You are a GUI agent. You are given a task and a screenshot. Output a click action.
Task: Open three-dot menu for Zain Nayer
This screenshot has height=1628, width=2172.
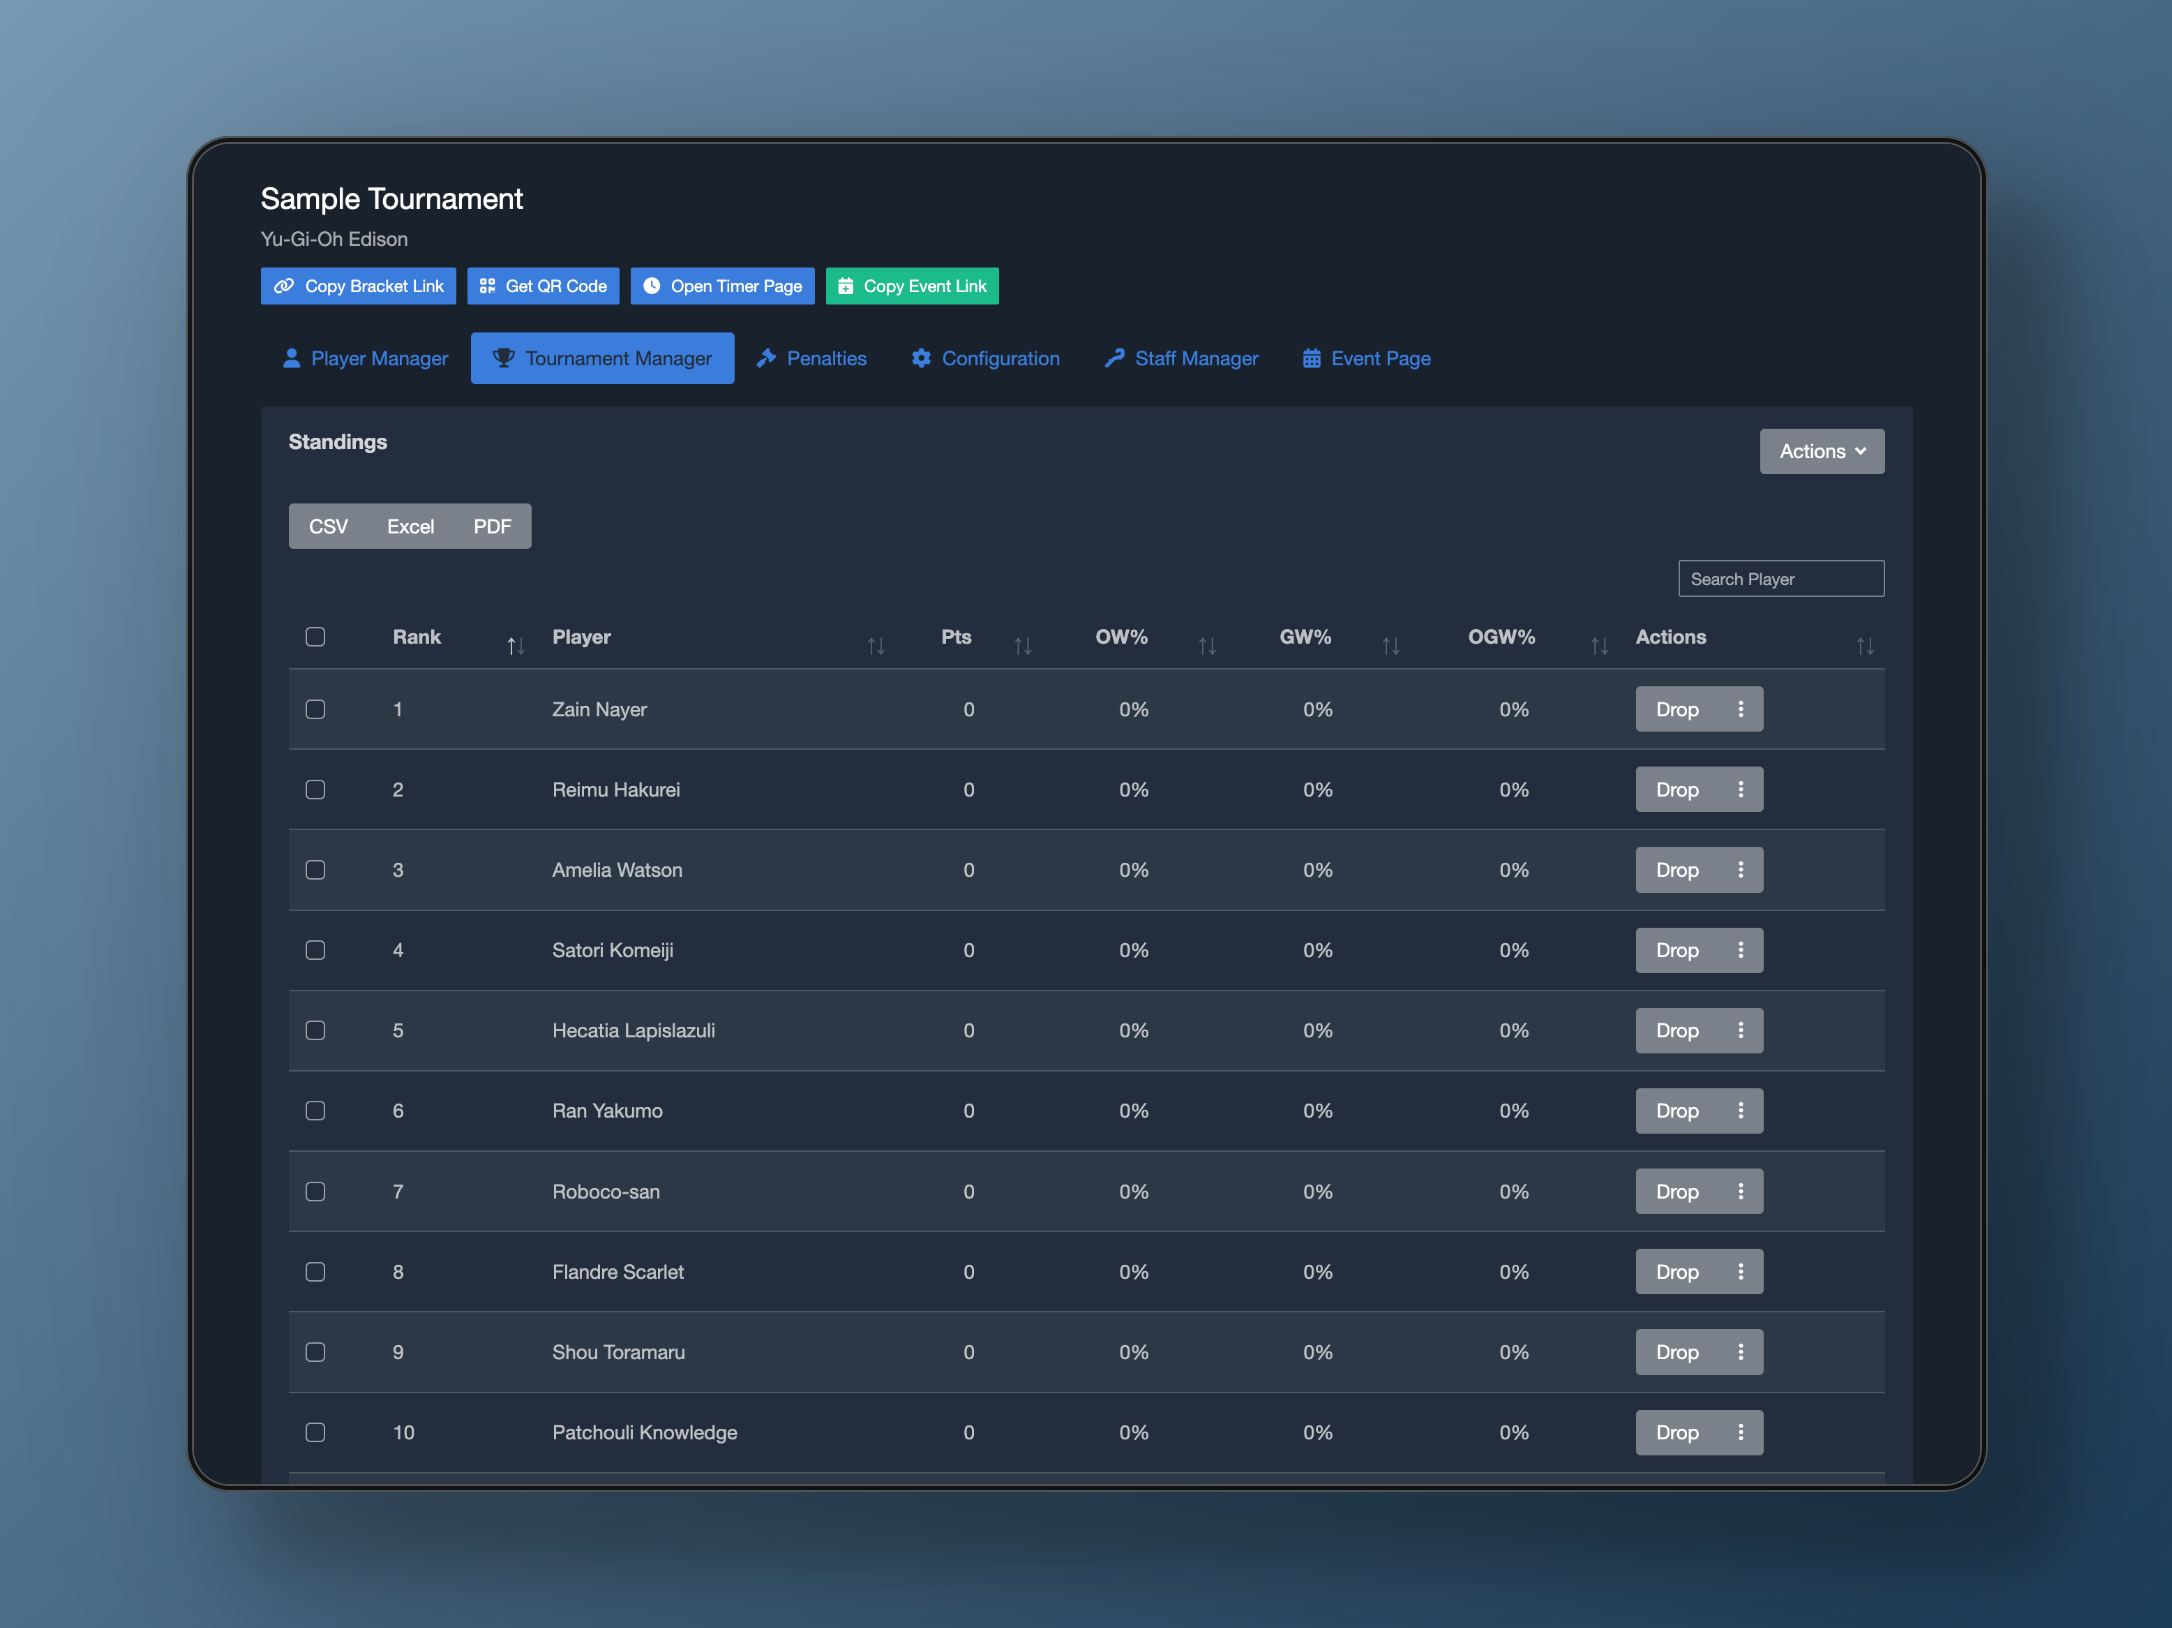click(x=1741, y=709)
